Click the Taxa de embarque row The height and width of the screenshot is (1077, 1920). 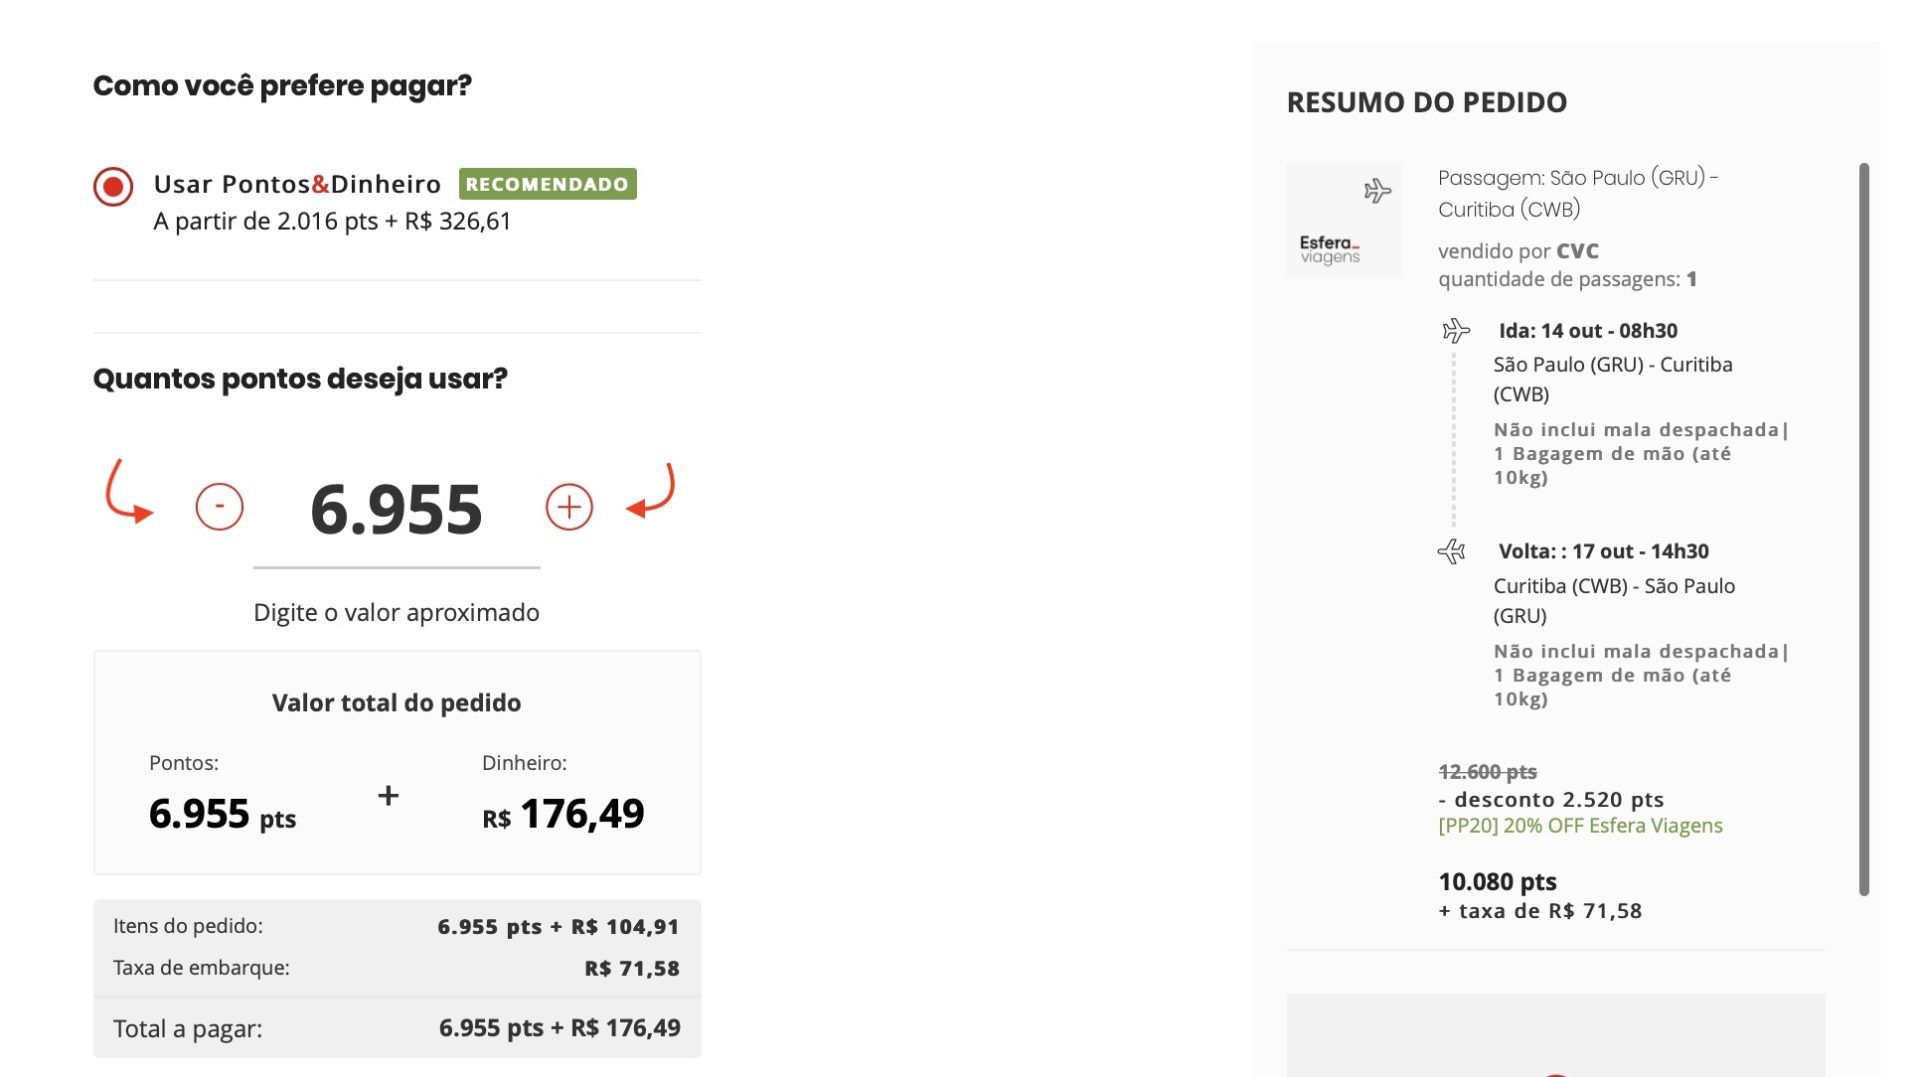pyautogui.click(x=397, y=968)
